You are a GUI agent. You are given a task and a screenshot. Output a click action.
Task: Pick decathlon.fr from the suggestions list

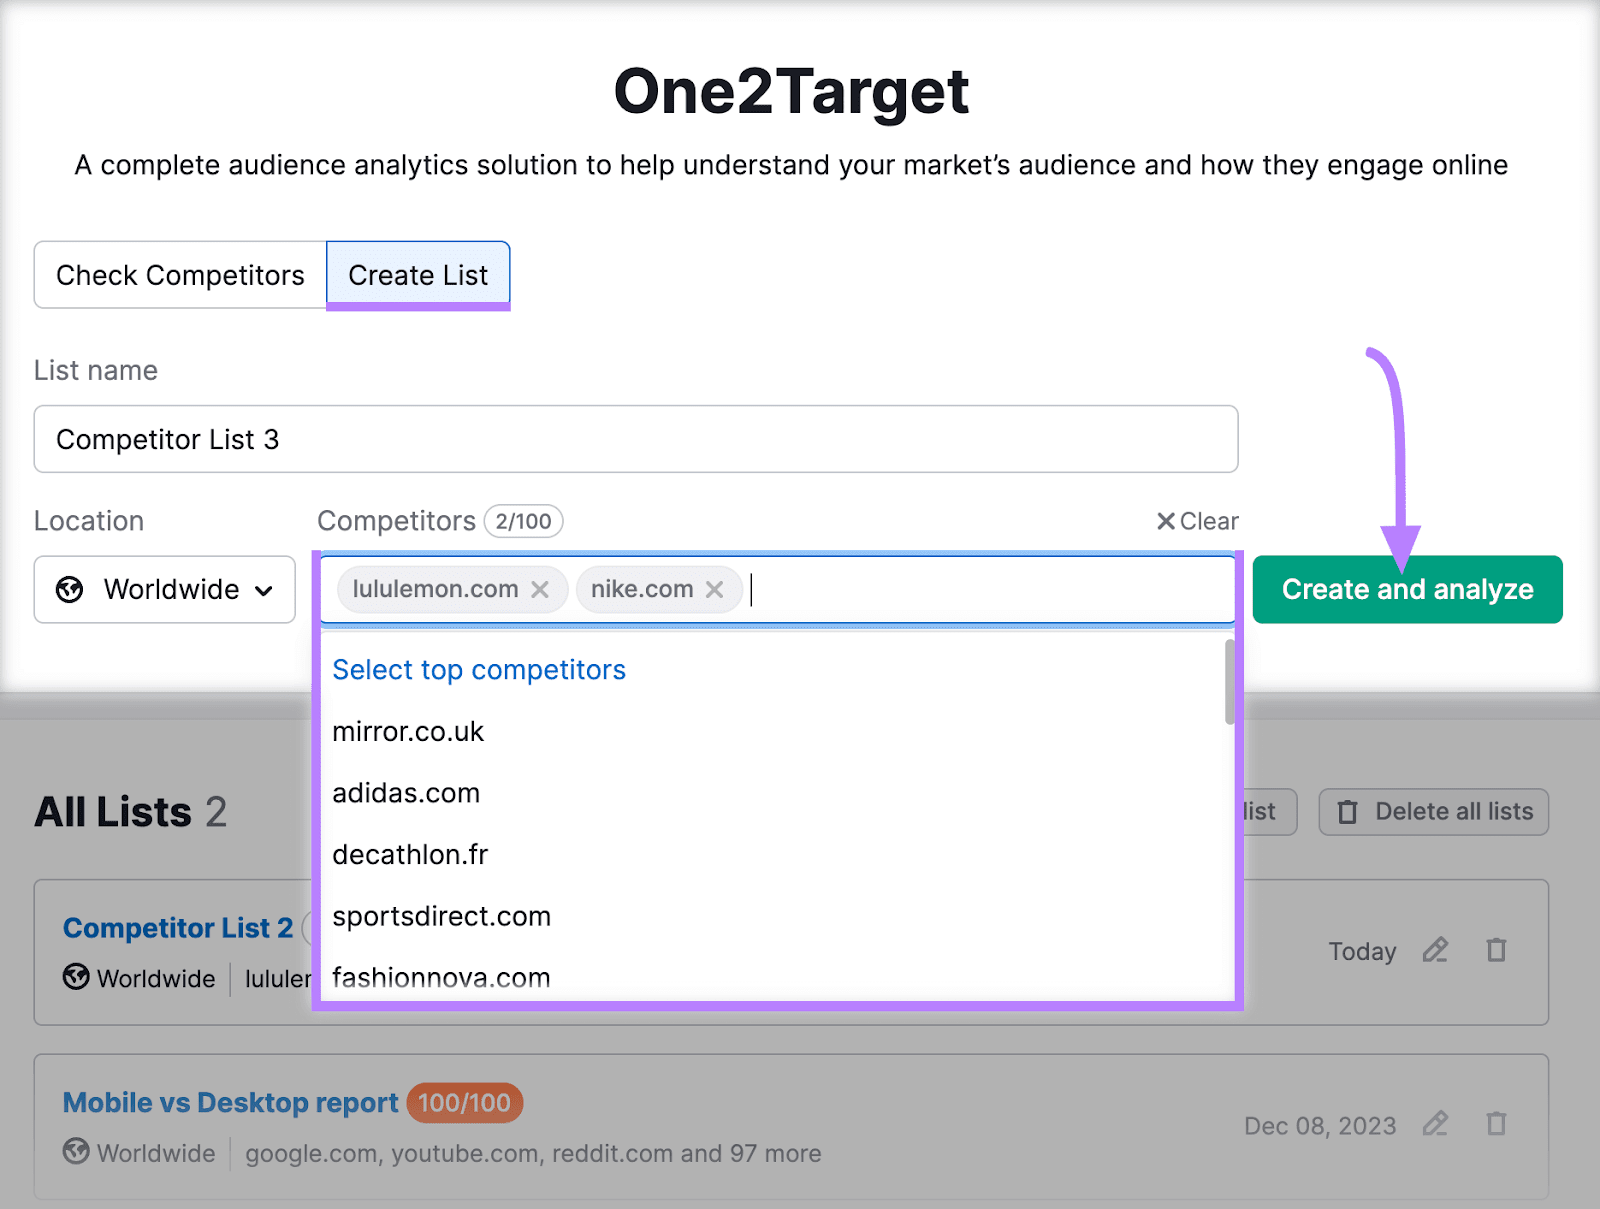pyautogui.click(x=409, y=855)
